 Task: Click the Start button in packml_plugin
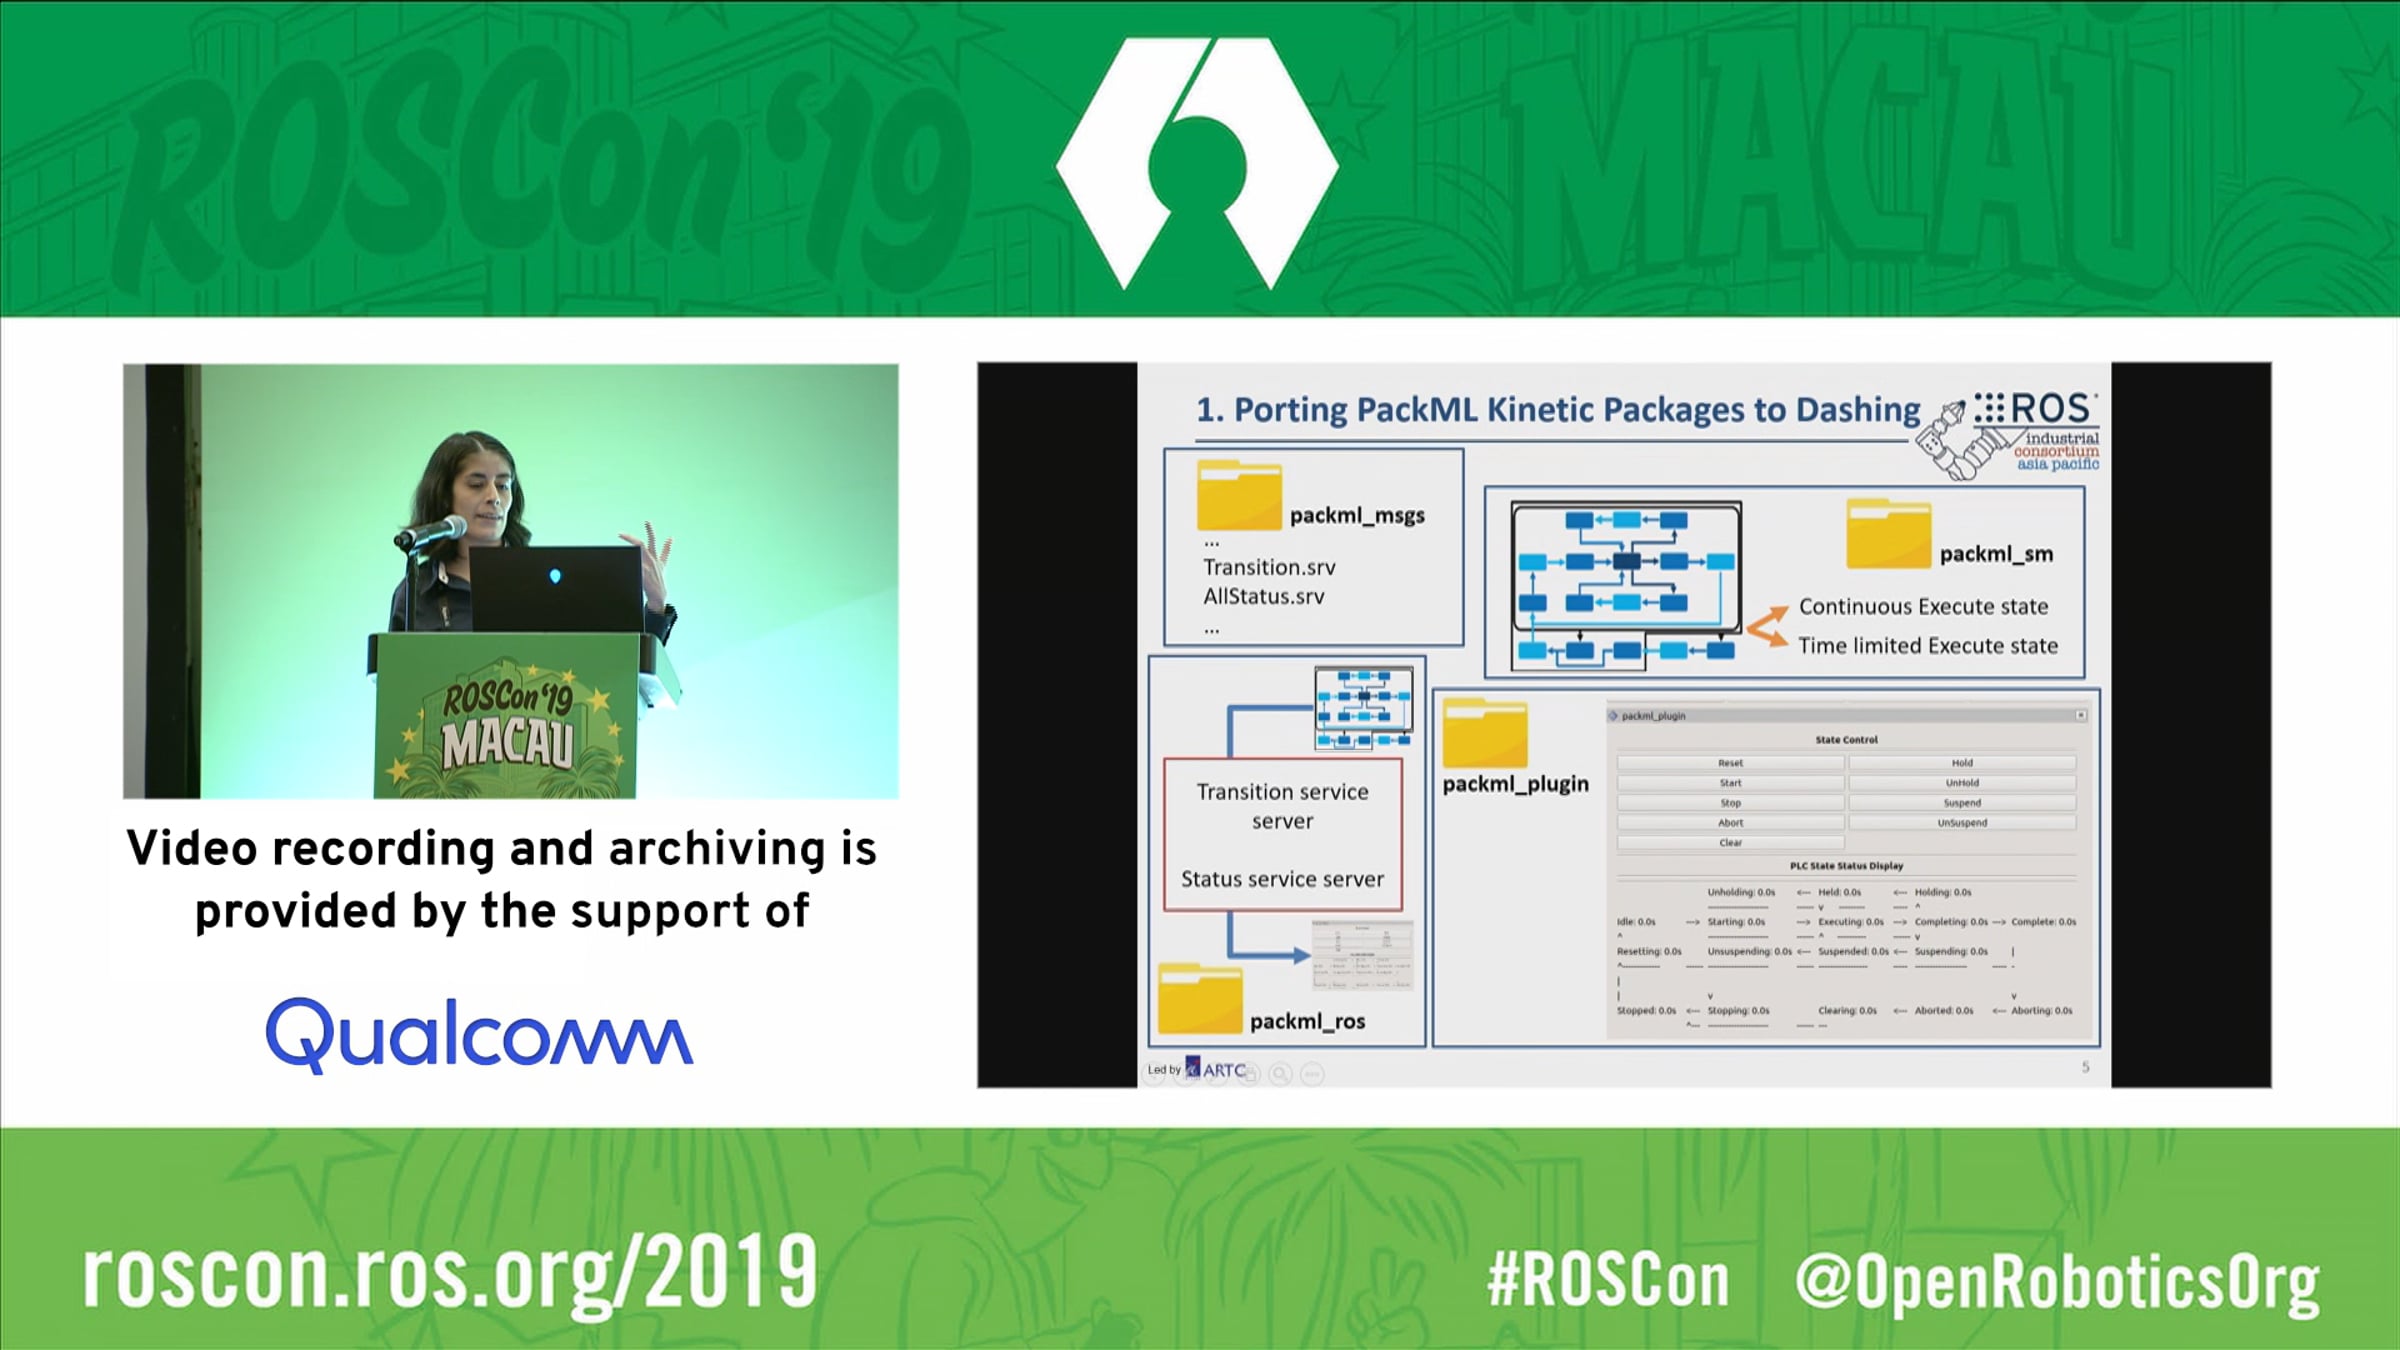pyautogui.click(x=1730, y=783)
